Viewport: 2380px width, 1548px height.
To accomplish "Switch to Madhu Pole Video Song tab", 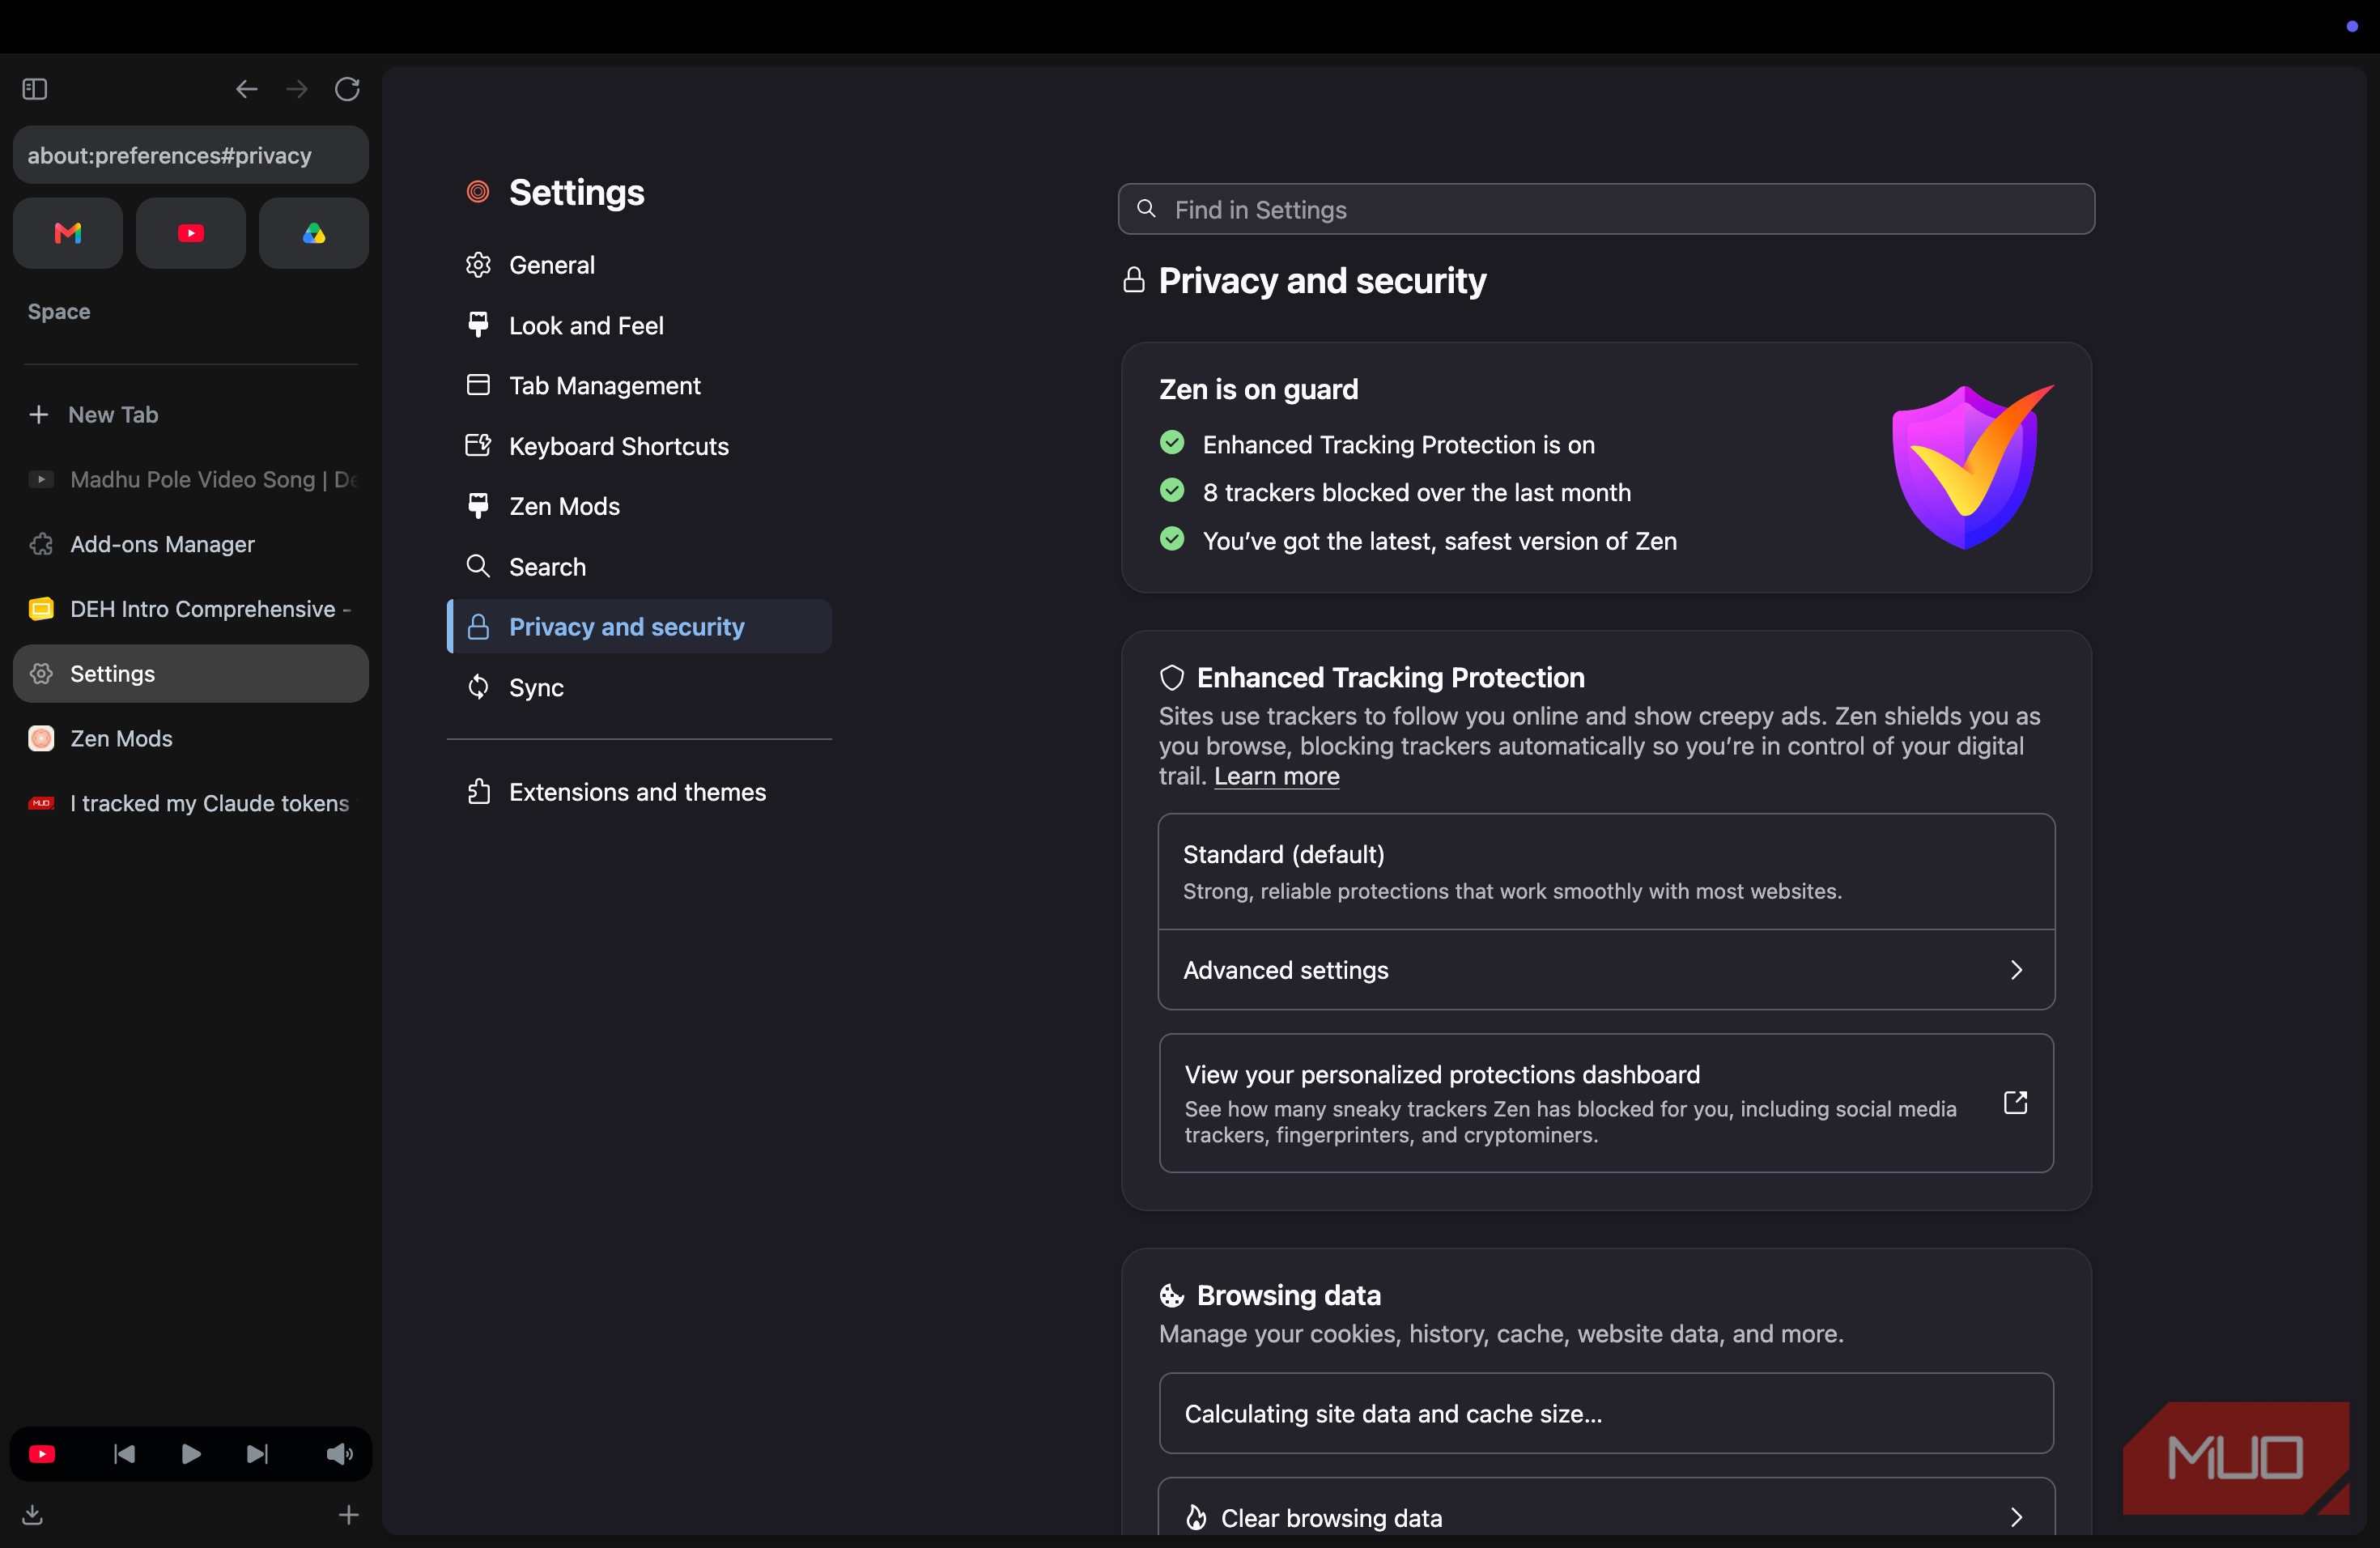I will [190, 479].
